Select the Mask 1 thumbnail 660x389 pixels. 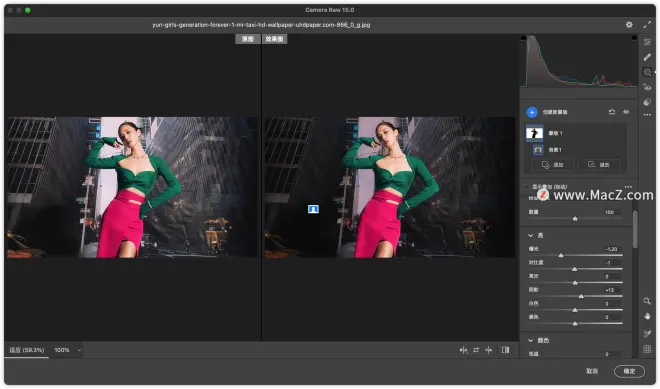pyautogui.click(x=535, y=133)
